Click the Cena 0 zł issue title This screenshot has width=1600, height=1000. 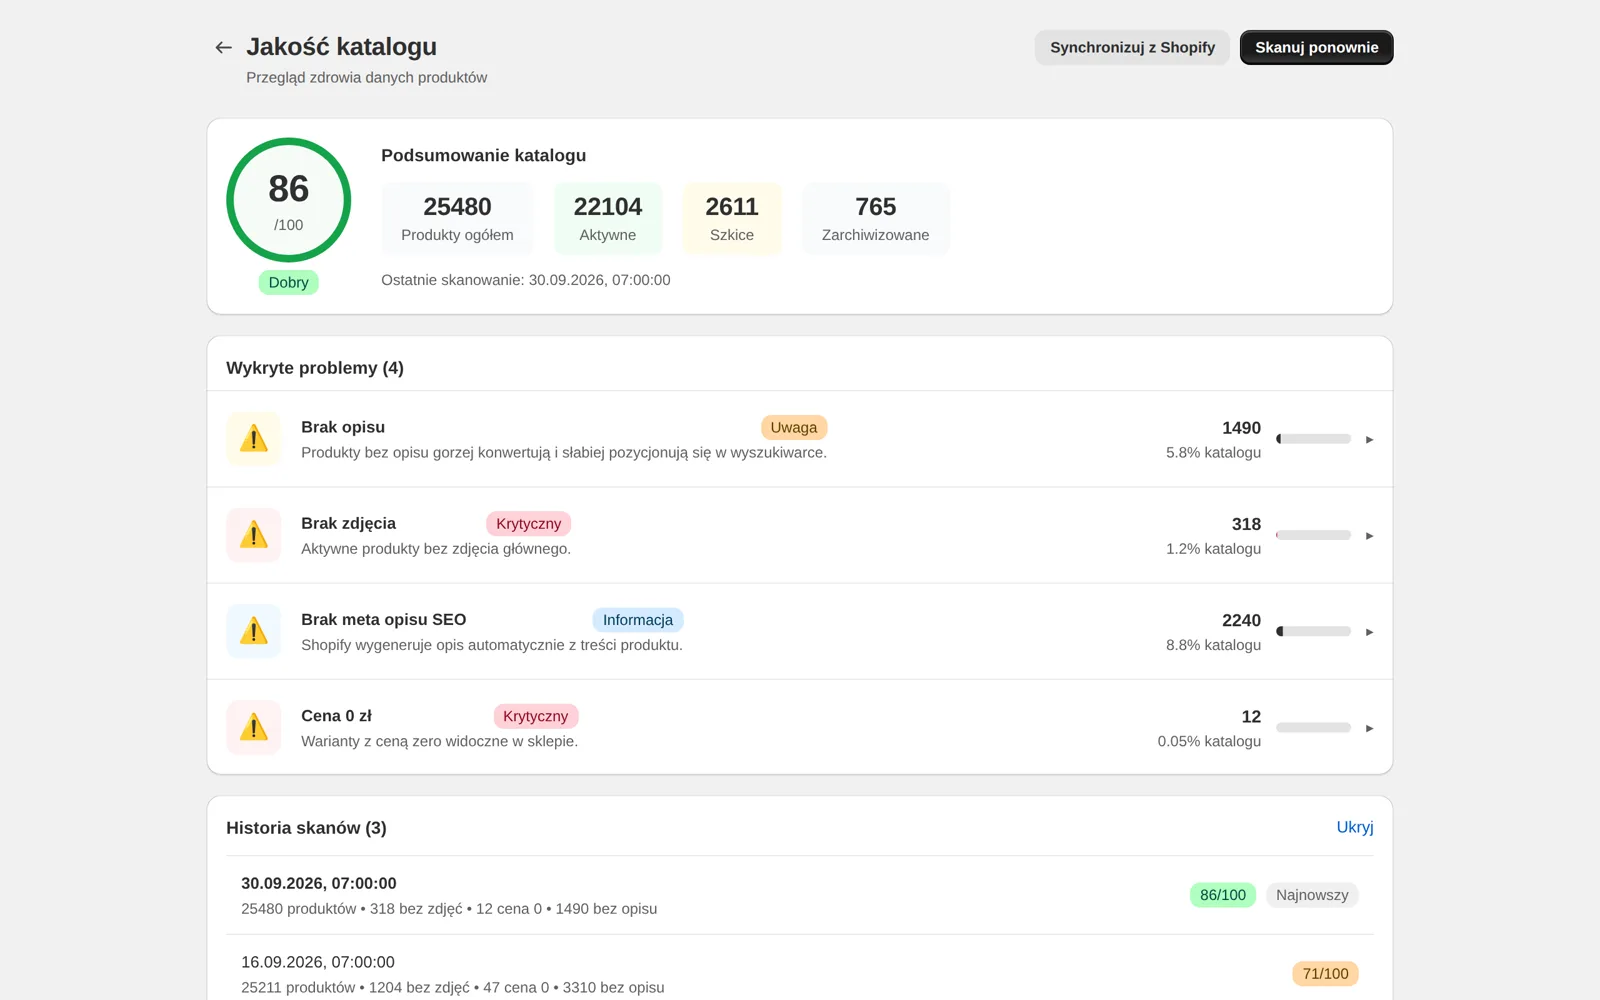pyautogui.click(x=336, y=716)
